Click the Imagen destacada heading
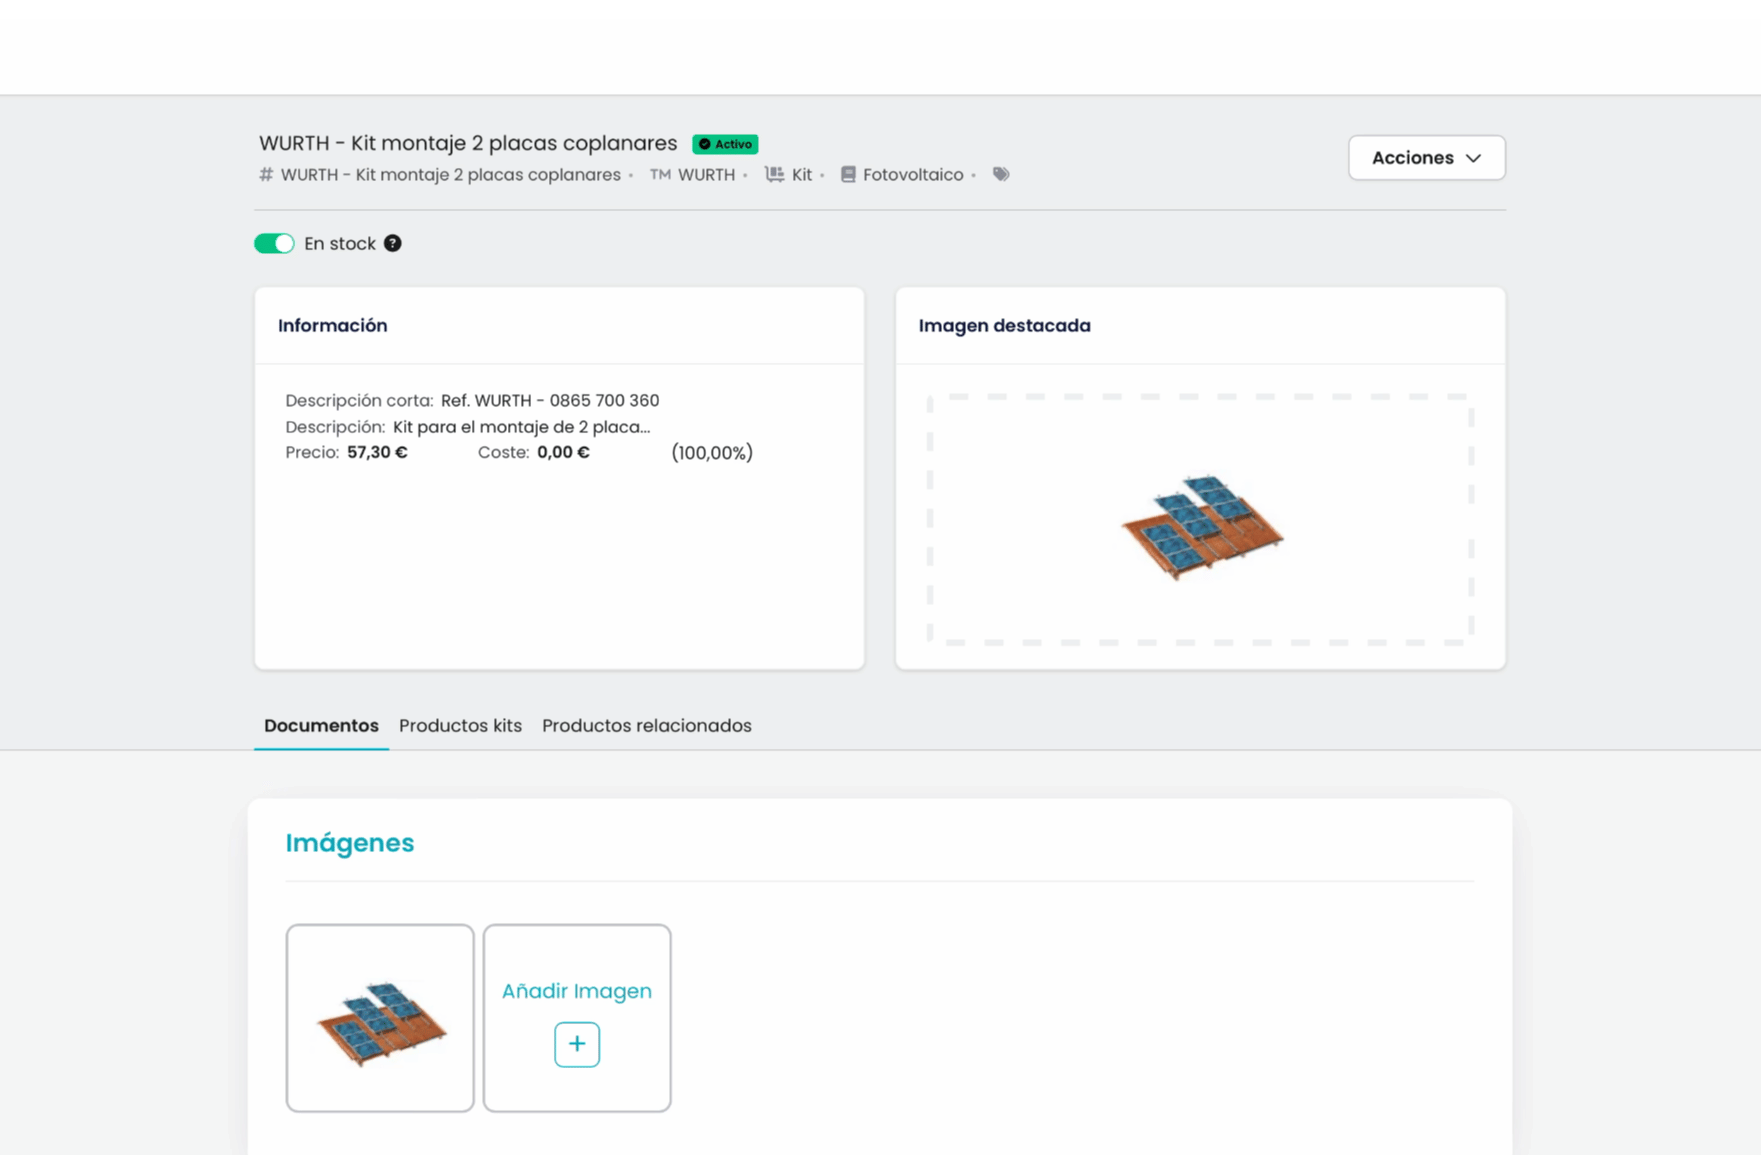Viewport: 1762px width, 1174px height. [1004, 325]
